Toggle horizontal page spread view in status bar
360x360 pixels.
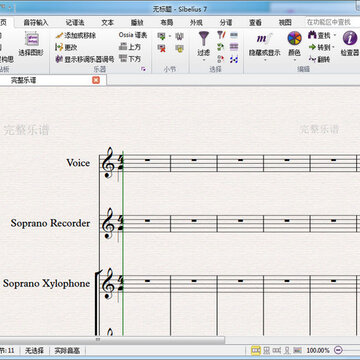click(256, 350)
